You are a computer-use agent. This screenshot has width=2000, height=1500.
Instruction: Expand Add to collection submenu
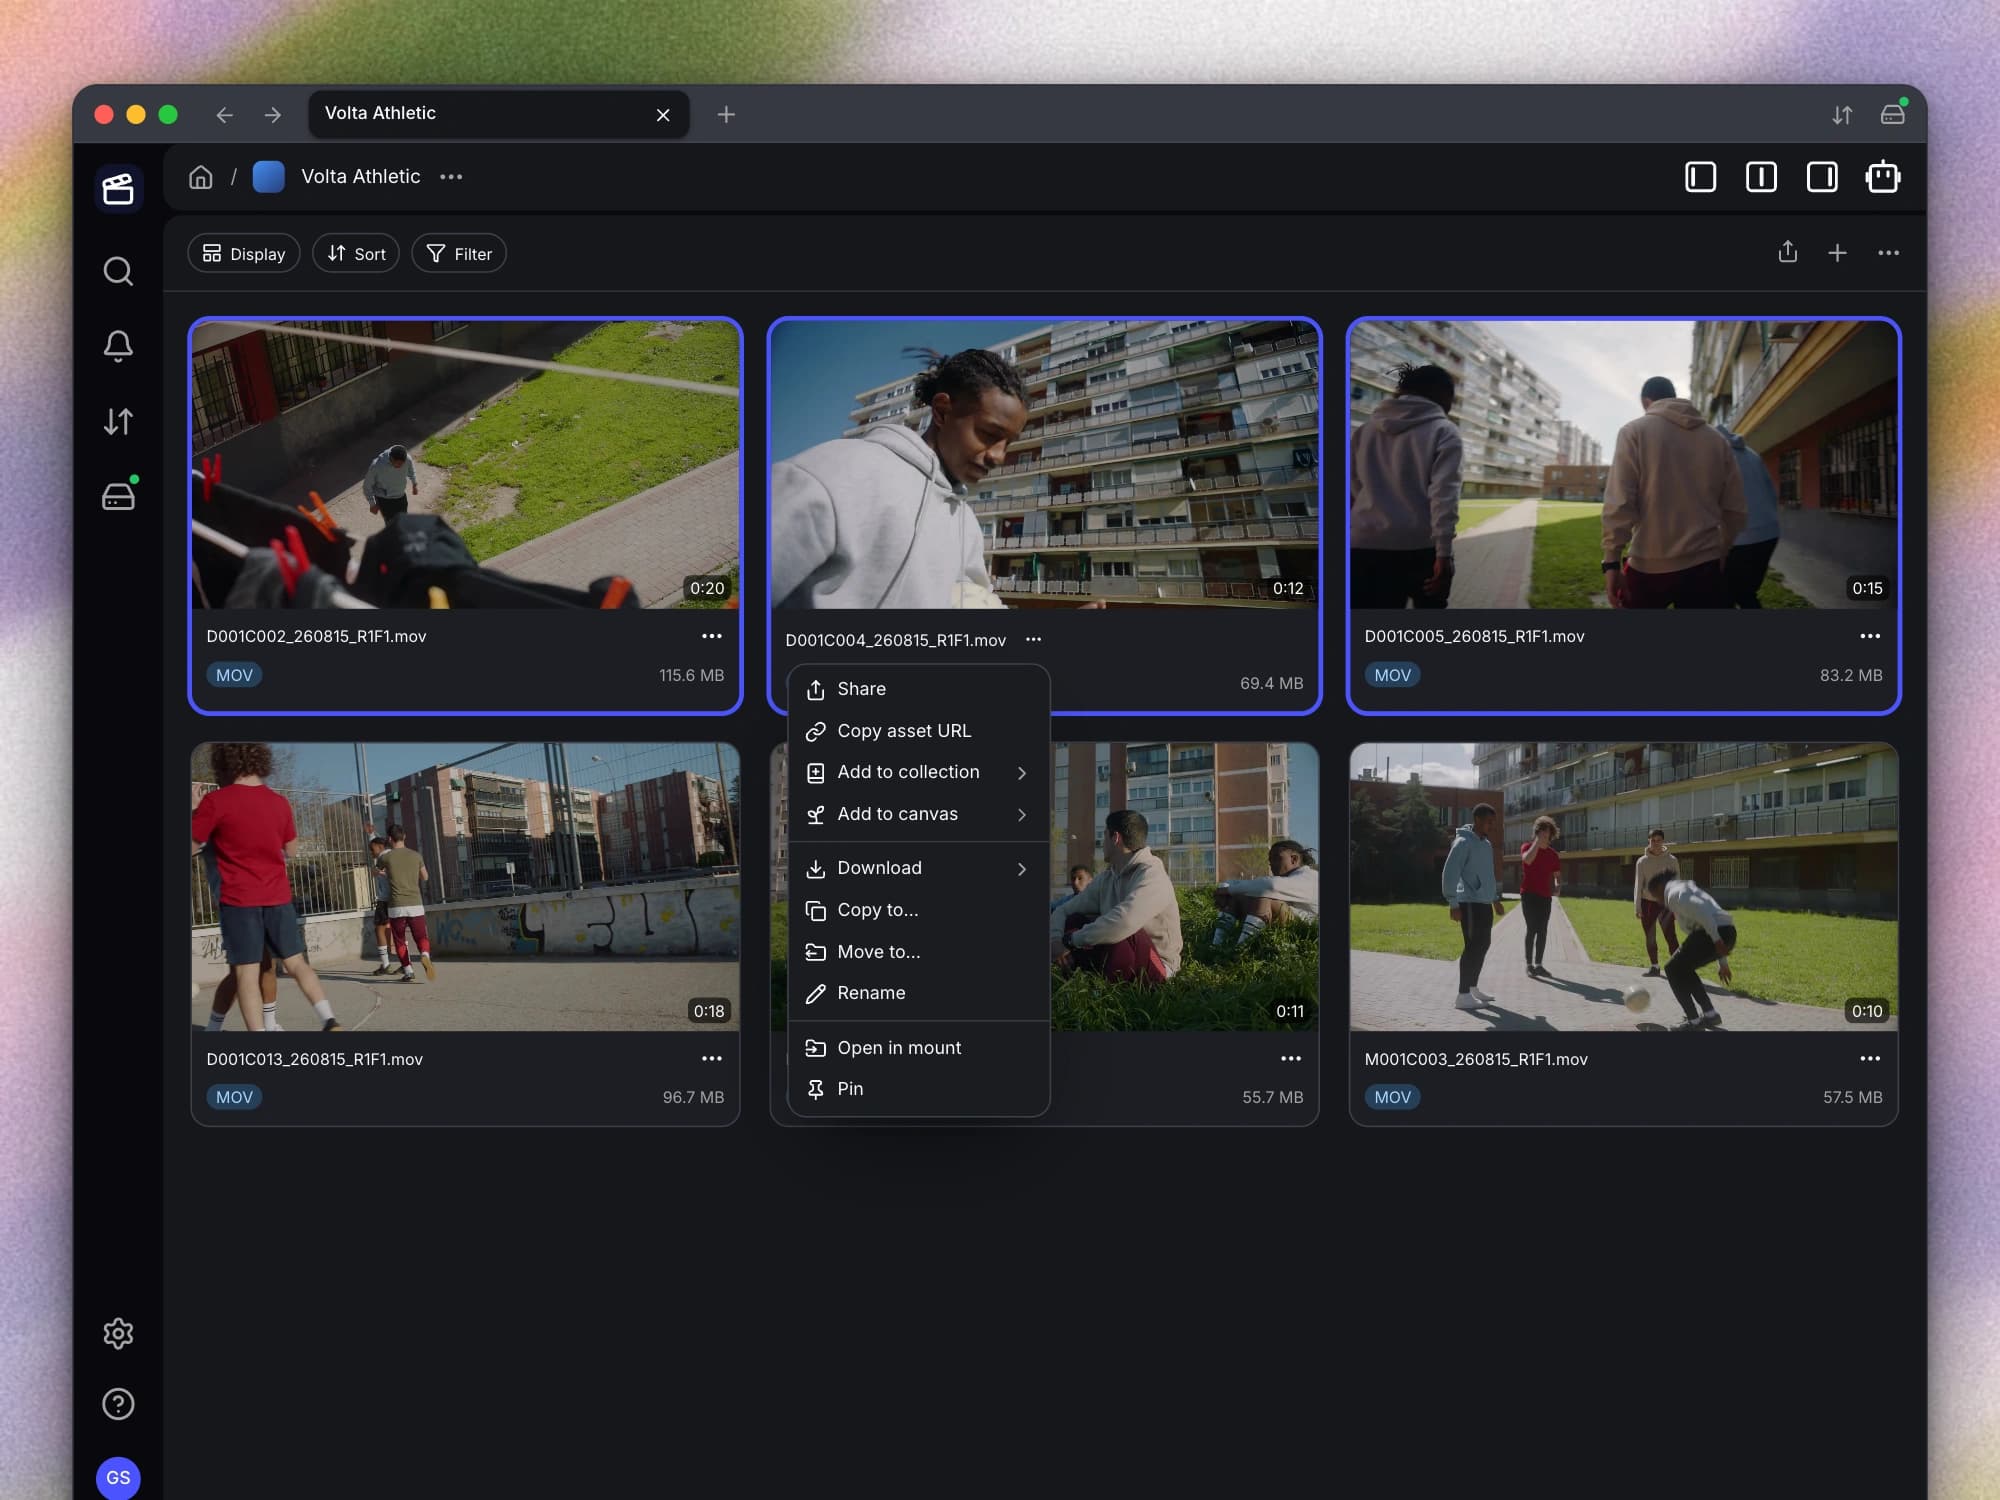918,772
